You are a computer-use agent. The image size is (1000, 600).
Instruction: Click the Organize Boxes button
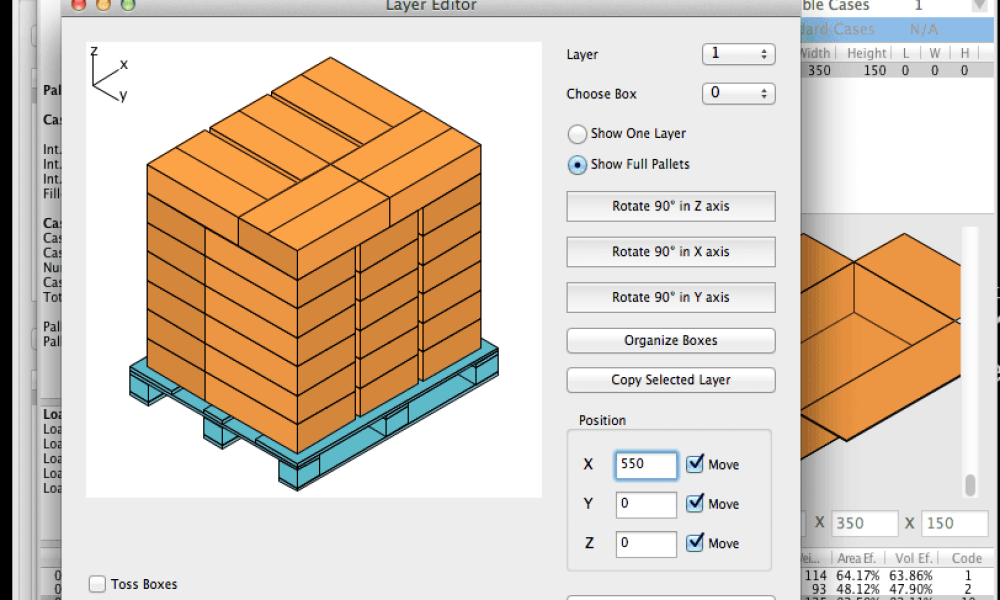pyautogui.click(x=671, y=340)
